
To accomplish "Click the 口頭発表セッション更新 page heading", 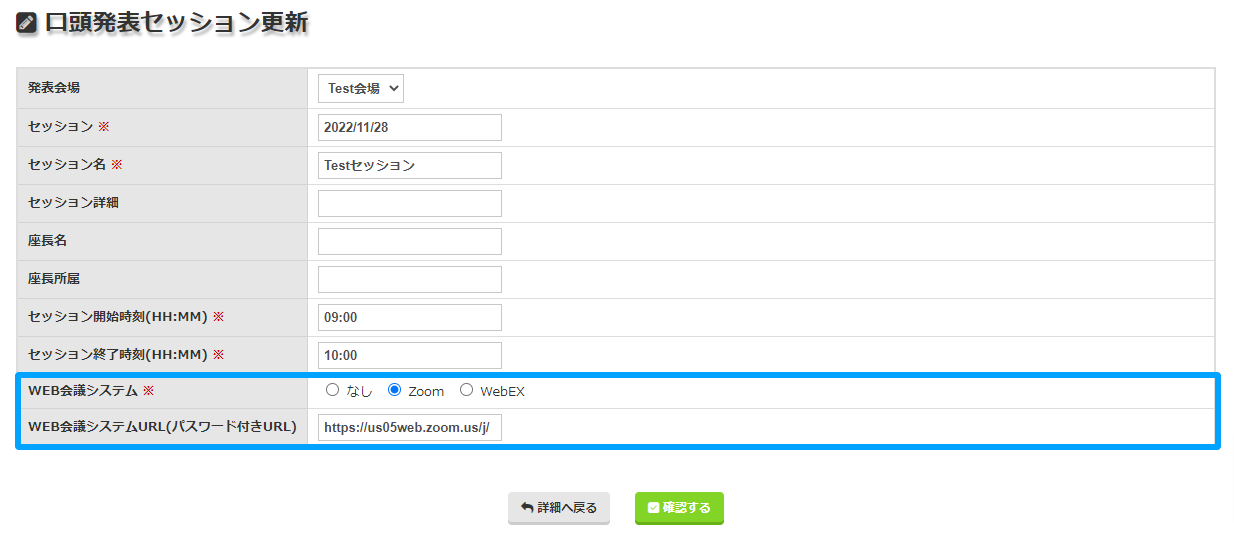I will click(x=176, y=24).
